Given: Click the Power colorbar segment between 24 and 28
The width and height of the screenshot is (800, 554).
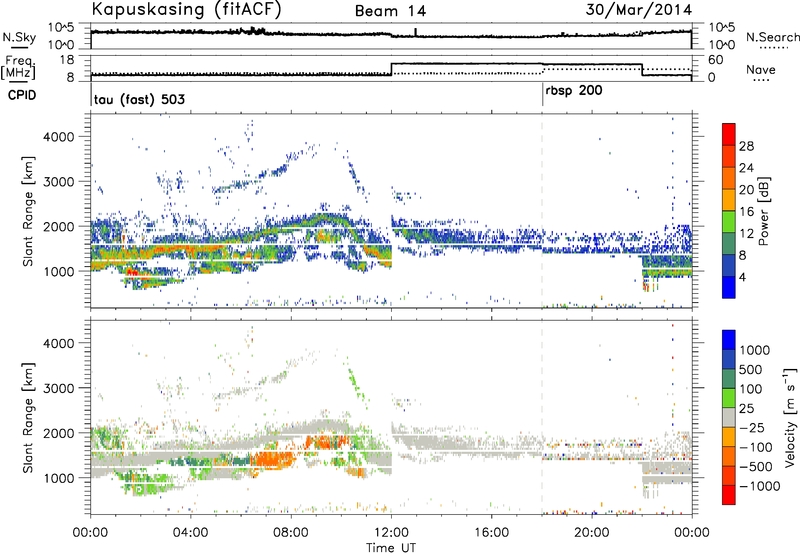Looking at the screenshot, I should pyautogui.click(x=729, y=156).
